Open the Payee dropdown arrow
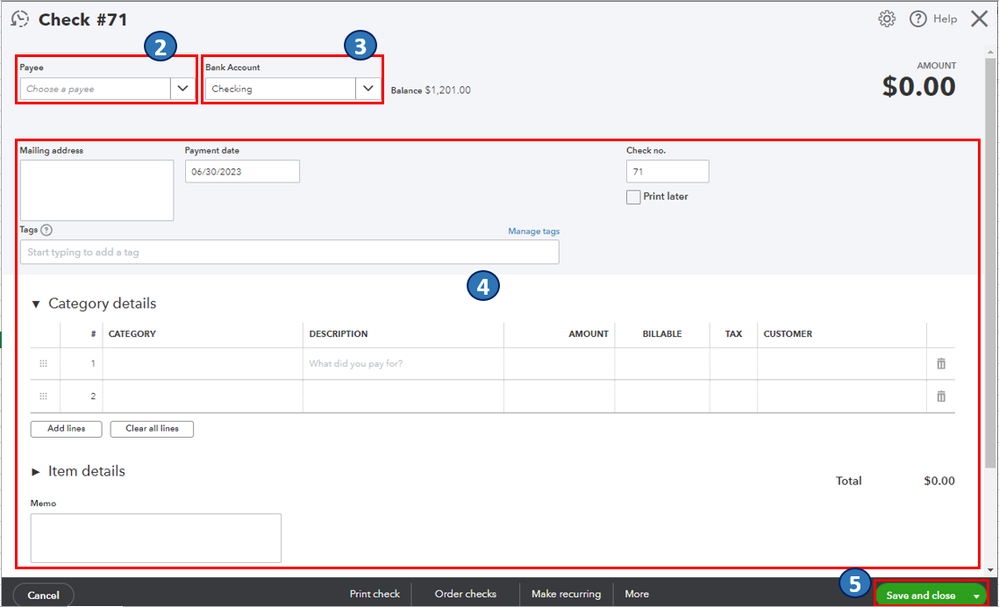The image size is (999, 607). click(x=183, y=89)
